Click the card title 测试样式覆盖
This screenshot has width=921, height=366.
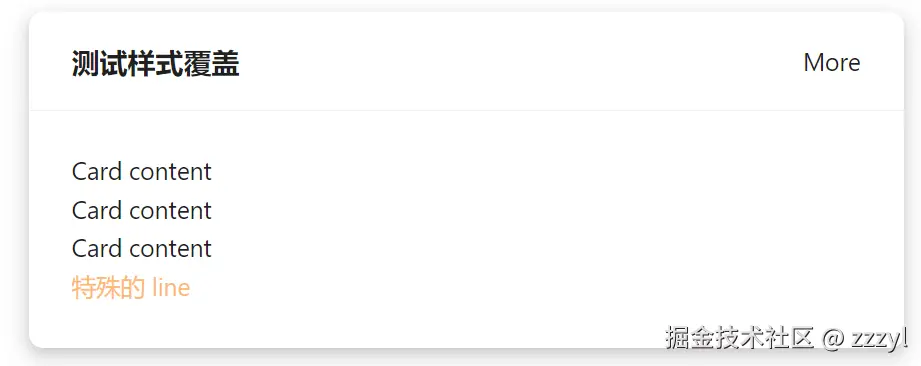click(x=156, y=63)
